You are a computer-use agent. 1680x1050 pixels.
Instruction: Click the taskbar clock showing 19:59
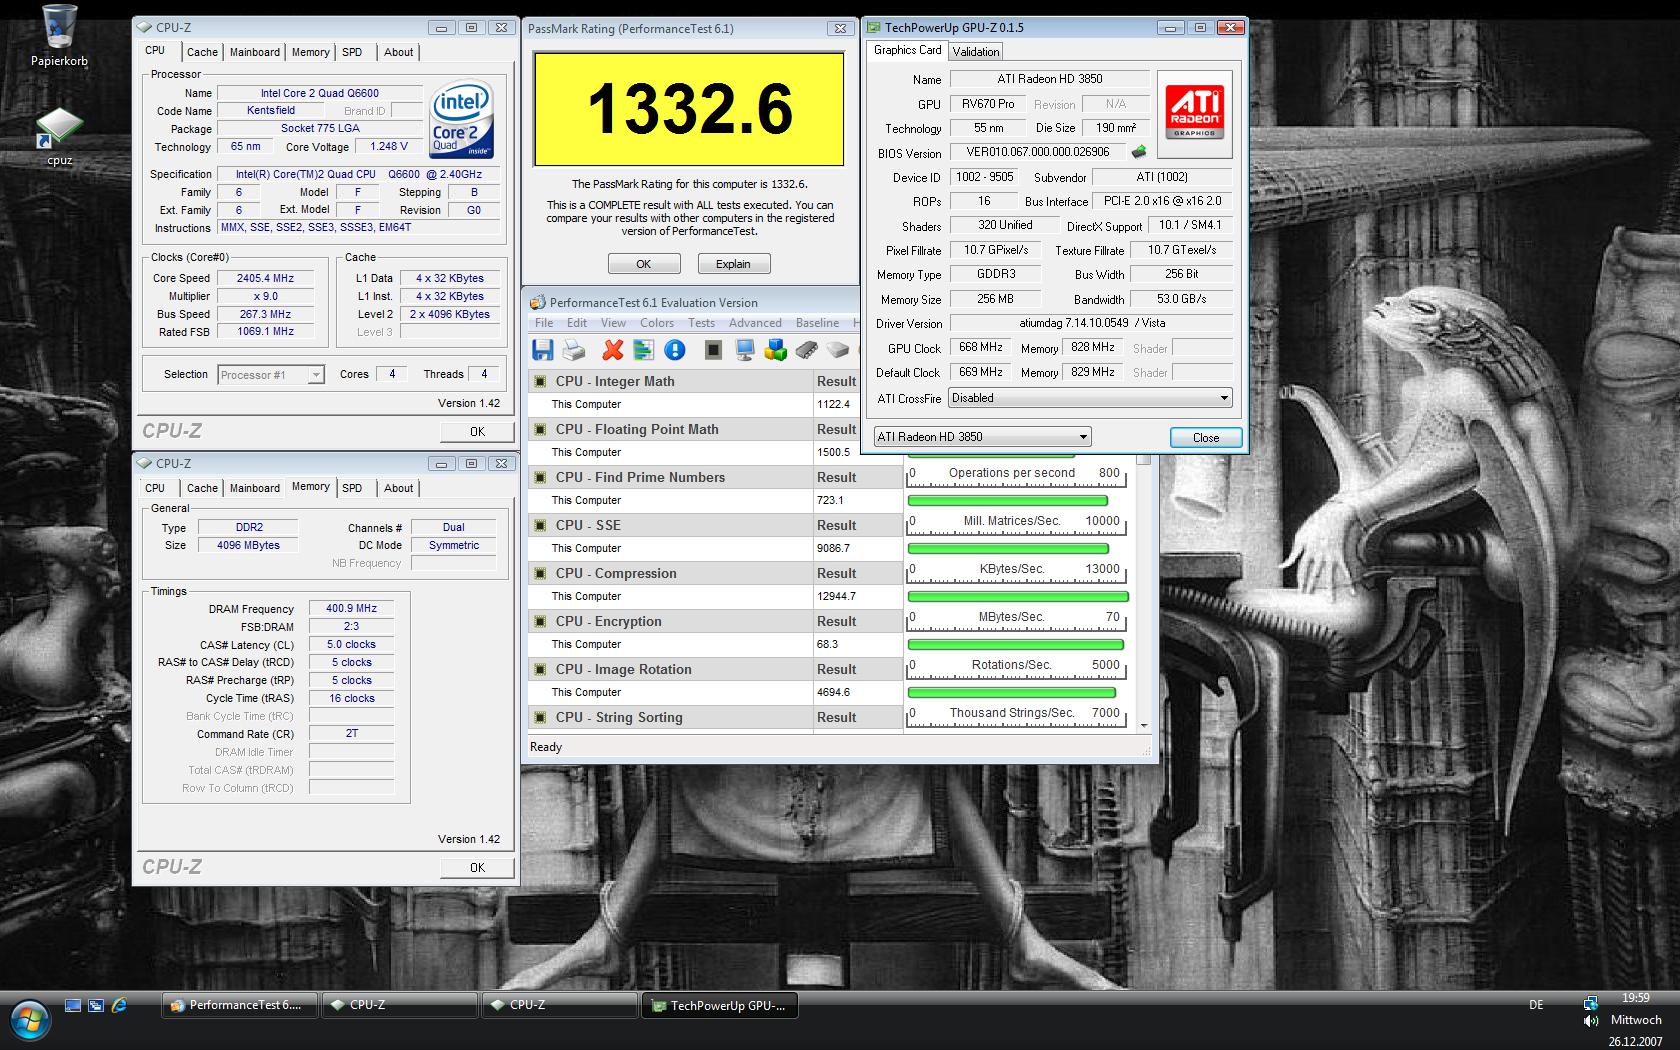click(x=1636, y=997)
